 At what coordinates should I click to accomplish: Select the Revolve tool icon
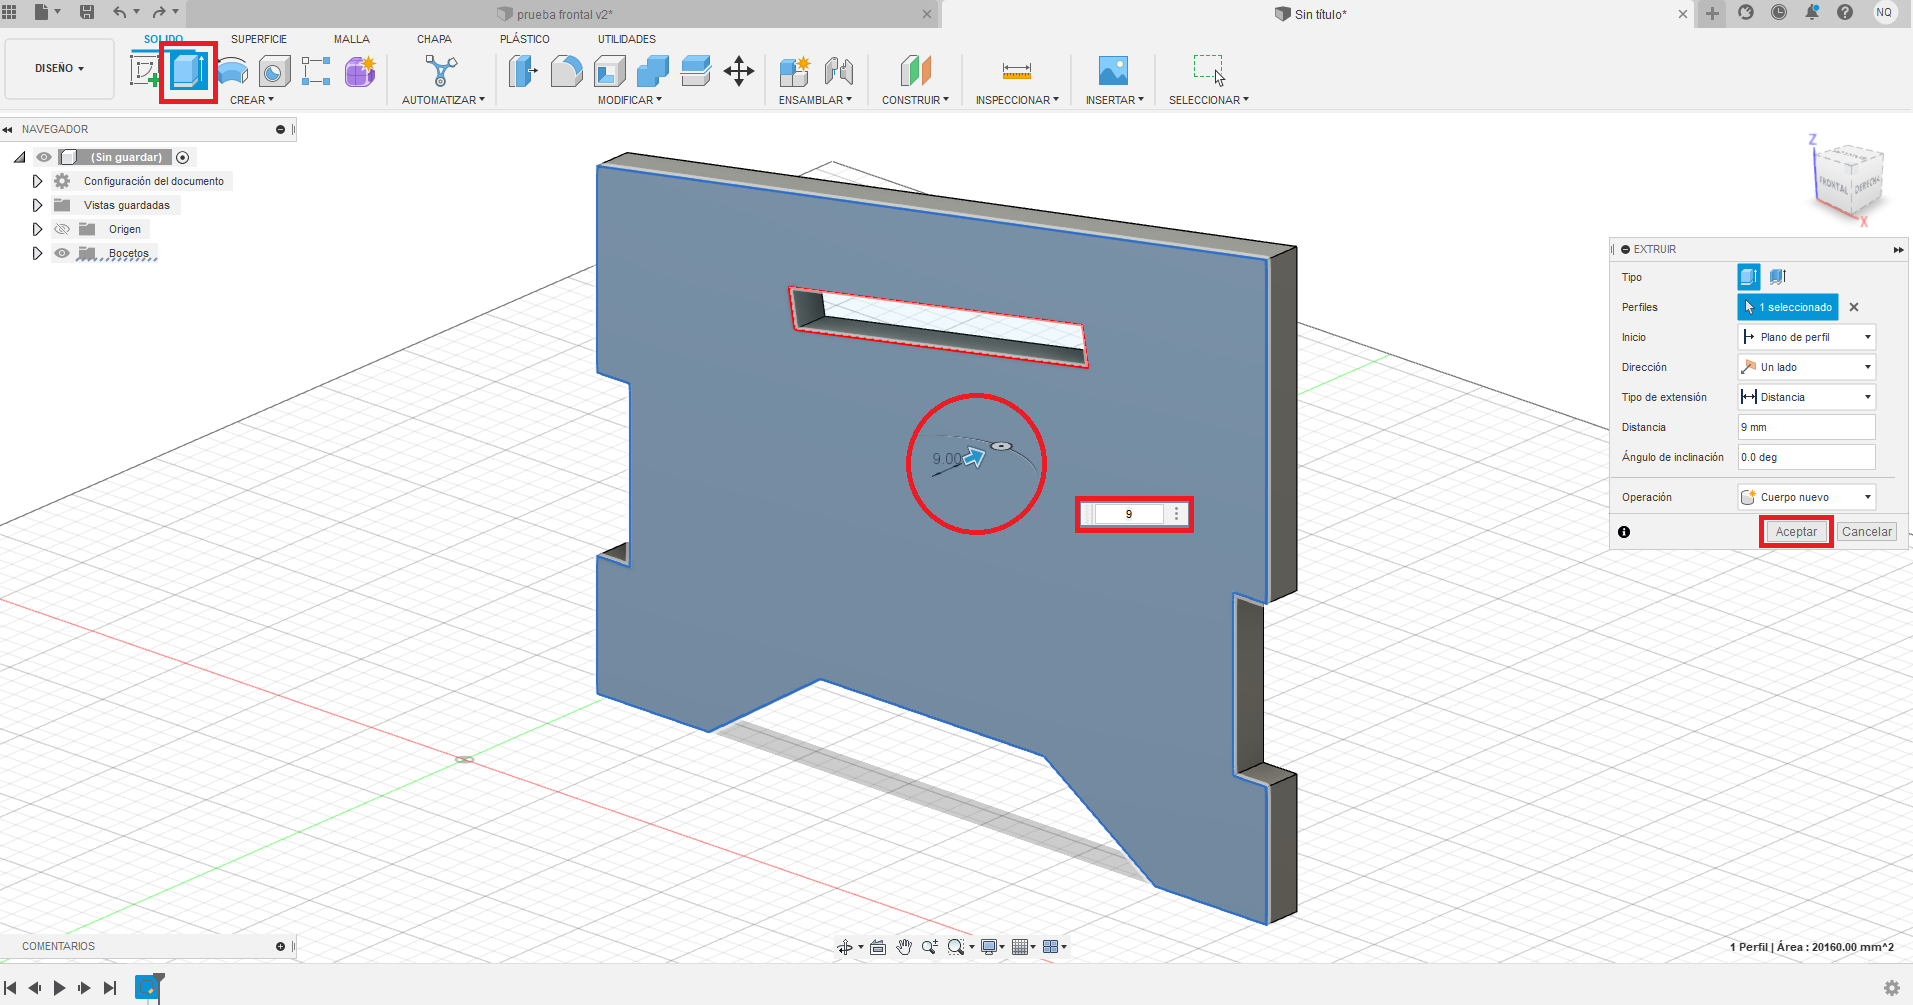232,71
